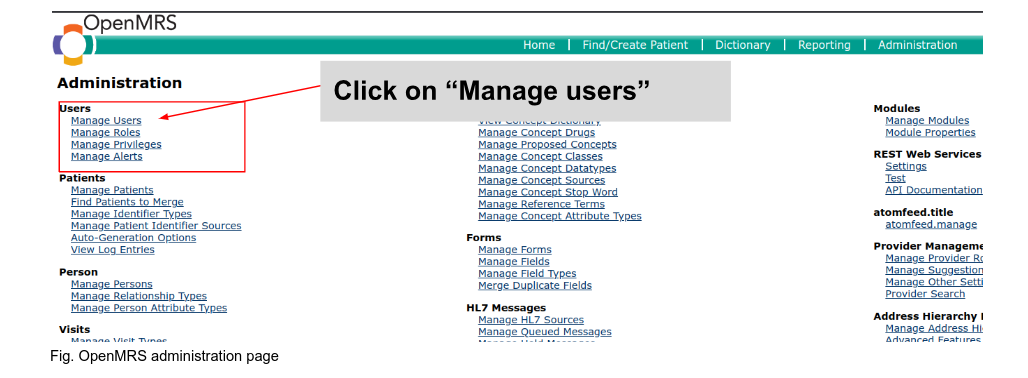Open Manage Reference Terms link
This screenshot has width=1028, height=378.
click(542, 204)
